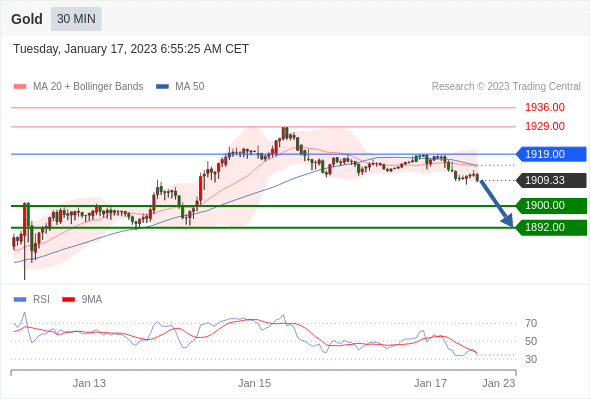Click the MA 50 blue legend swatch
Screen dimensions: 590x400
coord(162,87)
